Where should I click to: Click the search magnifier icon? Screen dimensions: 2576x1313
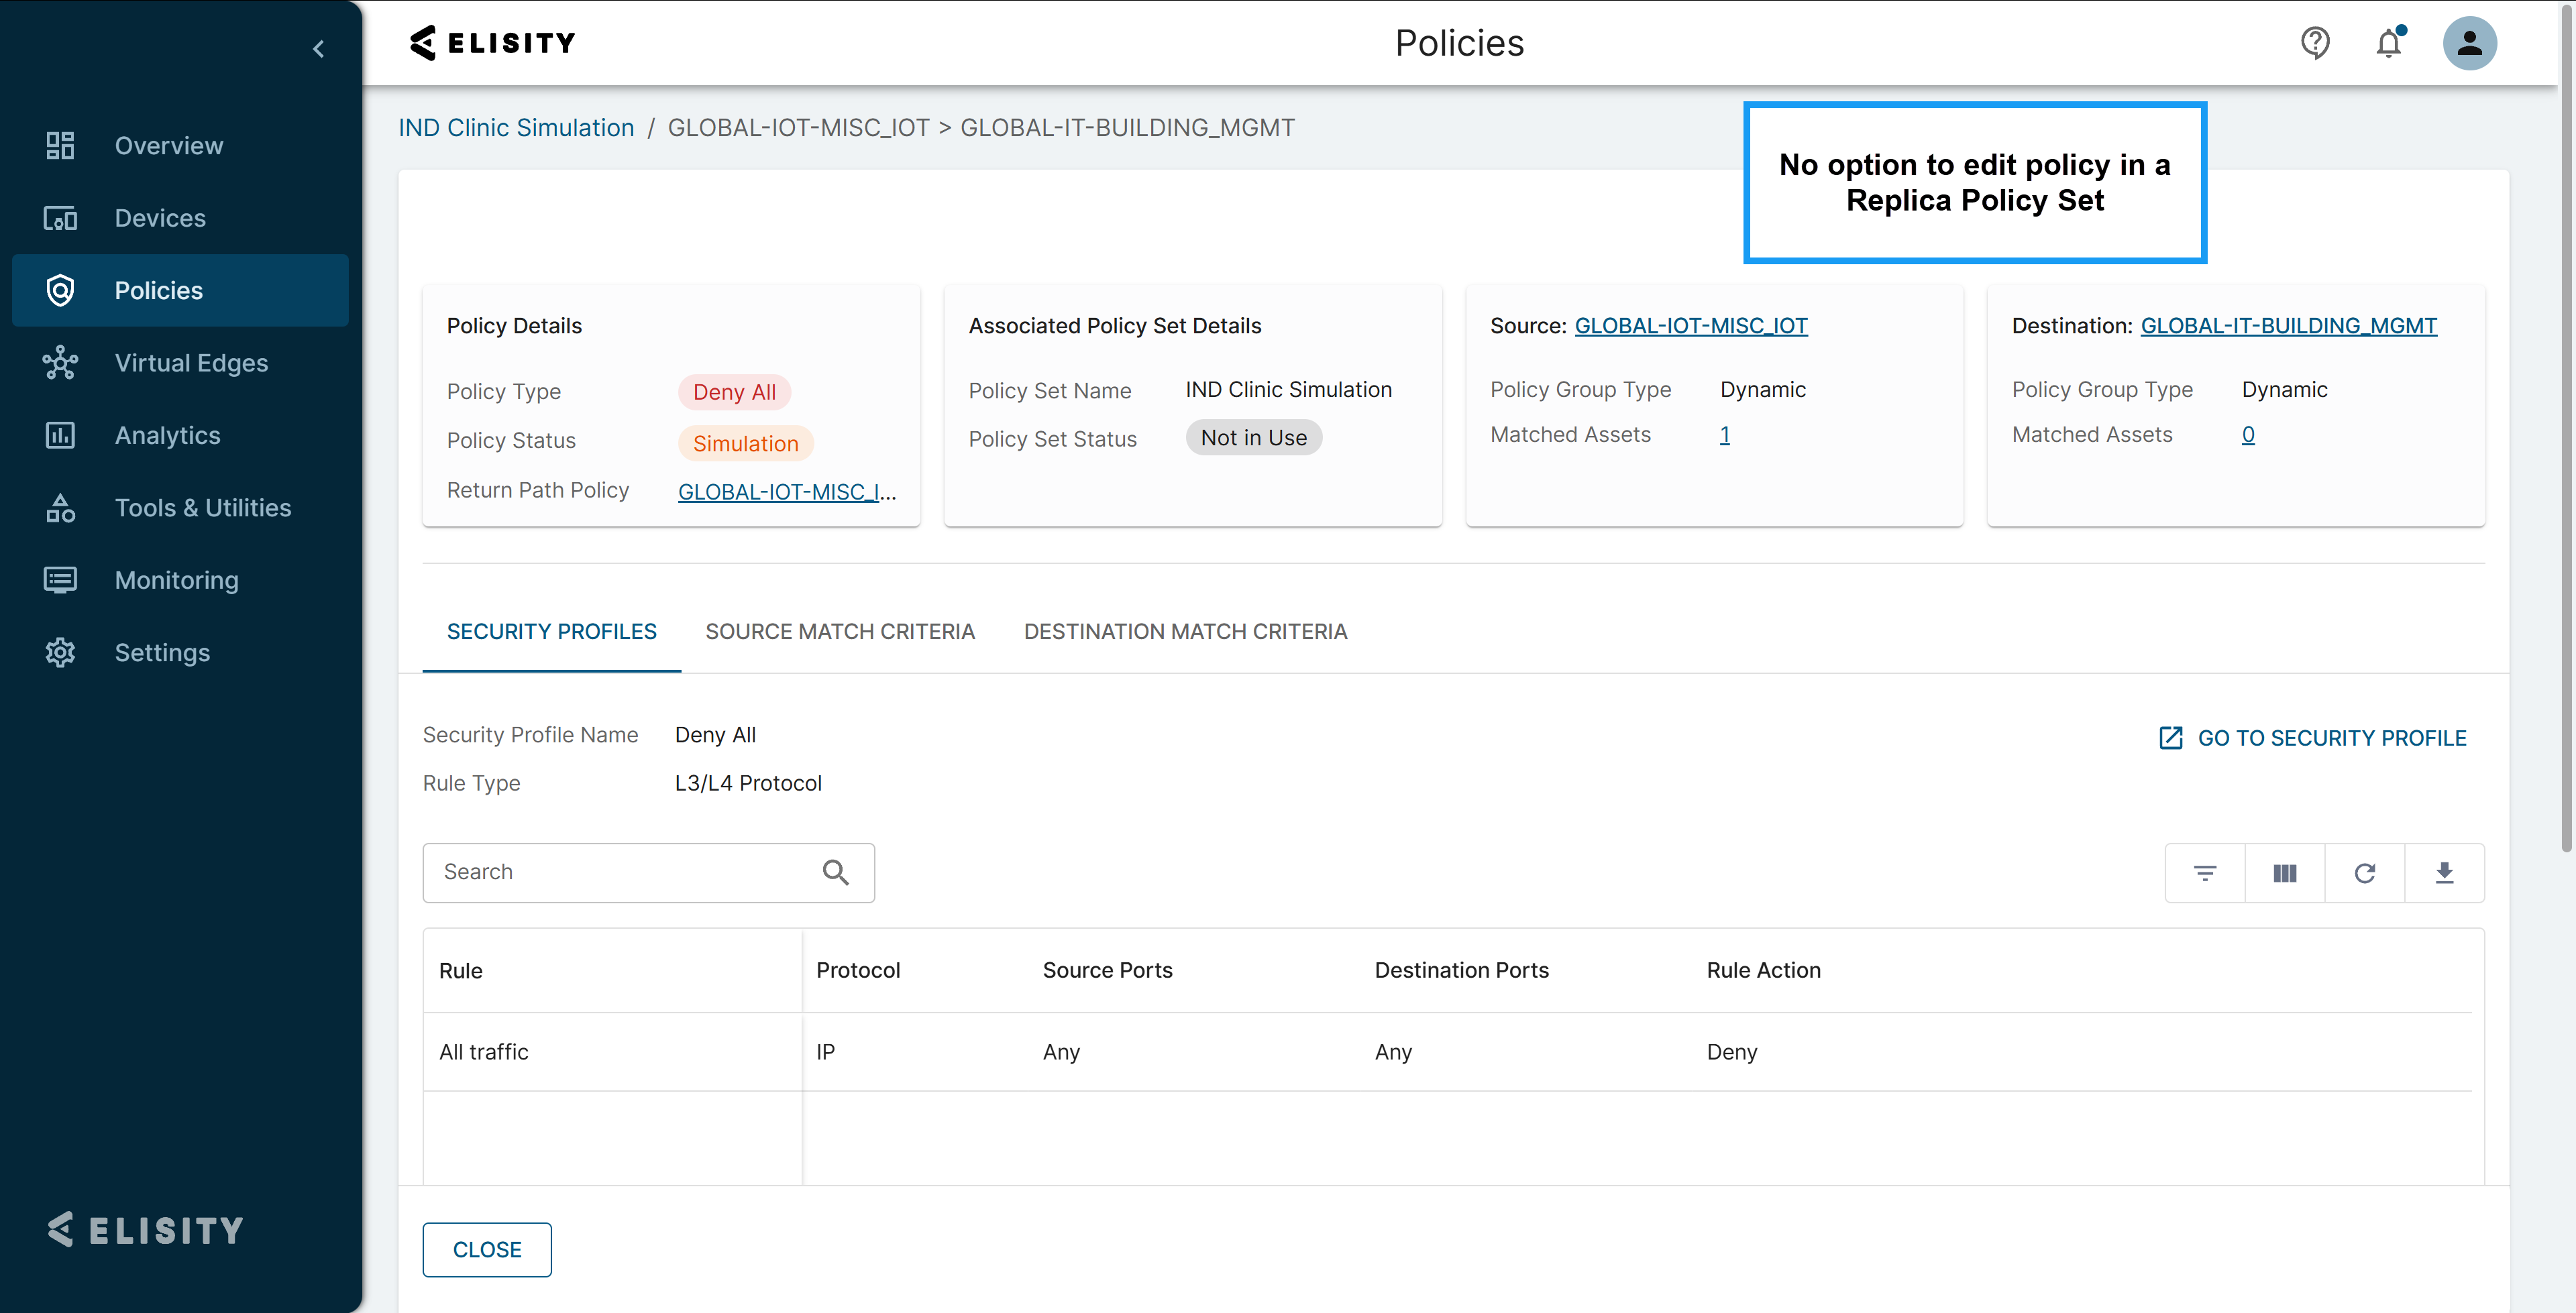pos(835,873)
